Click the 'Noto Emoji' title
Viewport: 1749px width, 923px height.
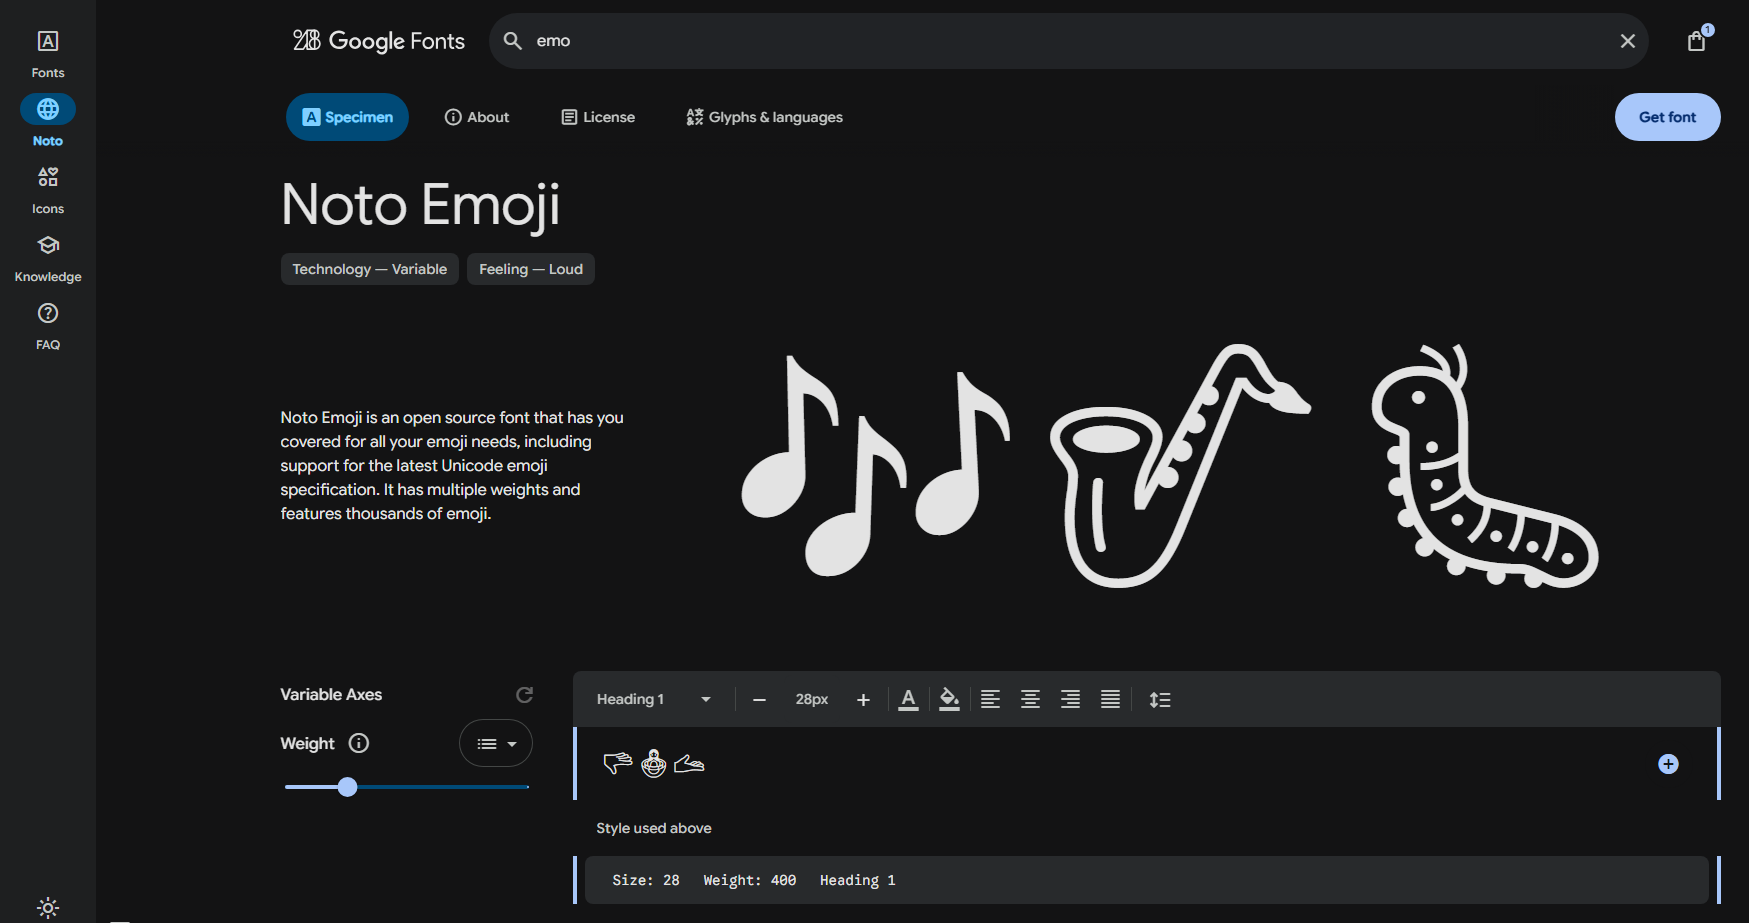coord(420,205)
